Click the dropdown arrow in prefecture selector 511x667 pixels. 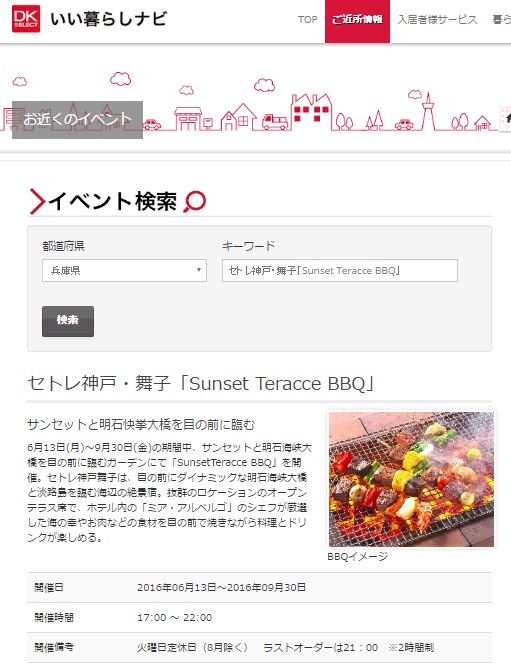pos(198,270)
